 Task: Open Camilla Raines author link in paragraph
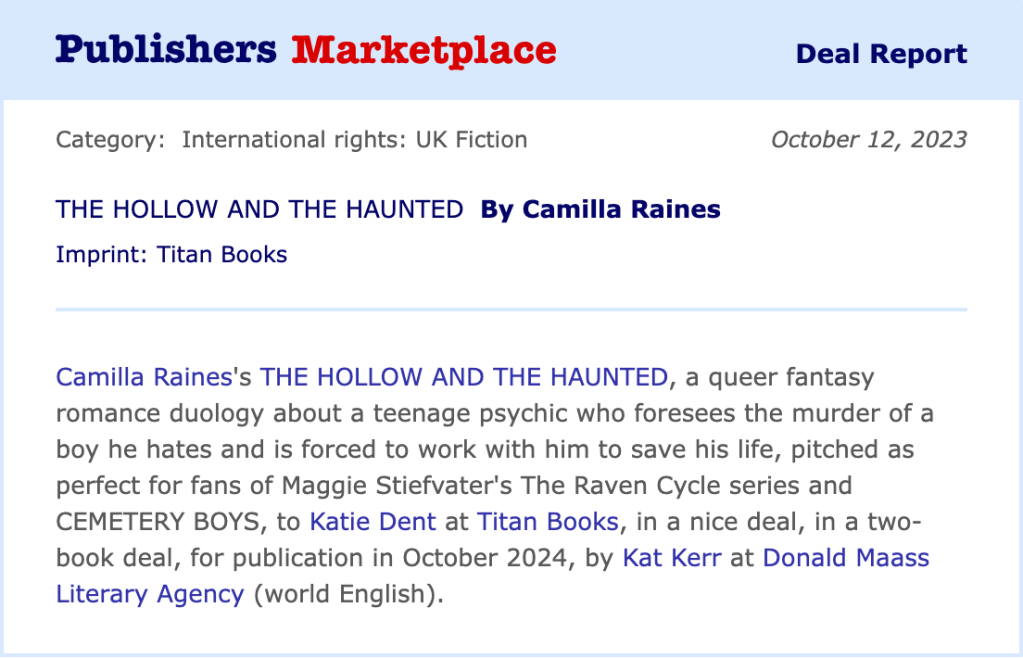pos(144,377)
